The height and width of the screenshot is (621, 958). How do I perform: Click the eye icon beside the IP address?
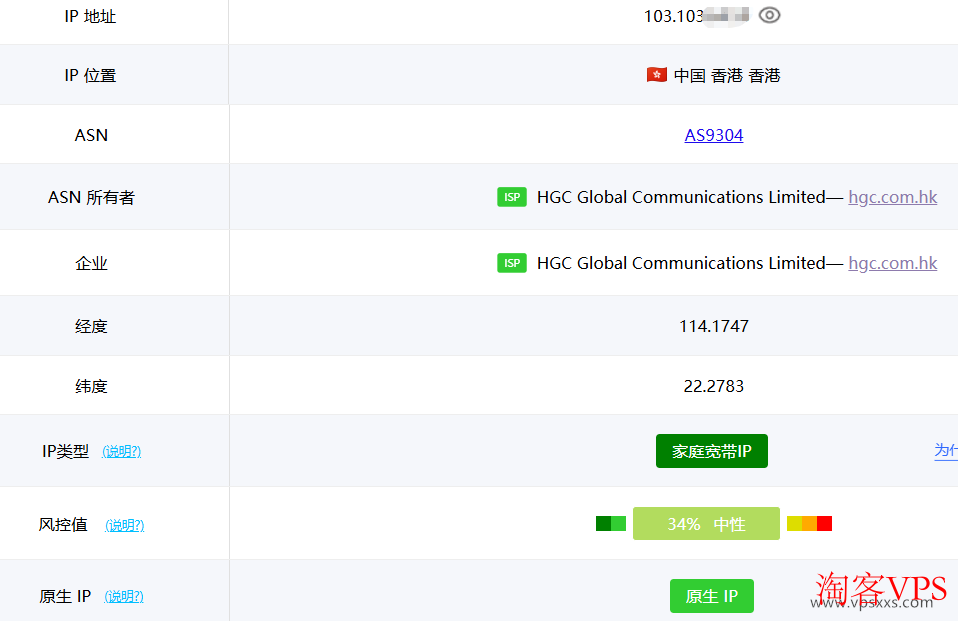(x=767, y=15)
